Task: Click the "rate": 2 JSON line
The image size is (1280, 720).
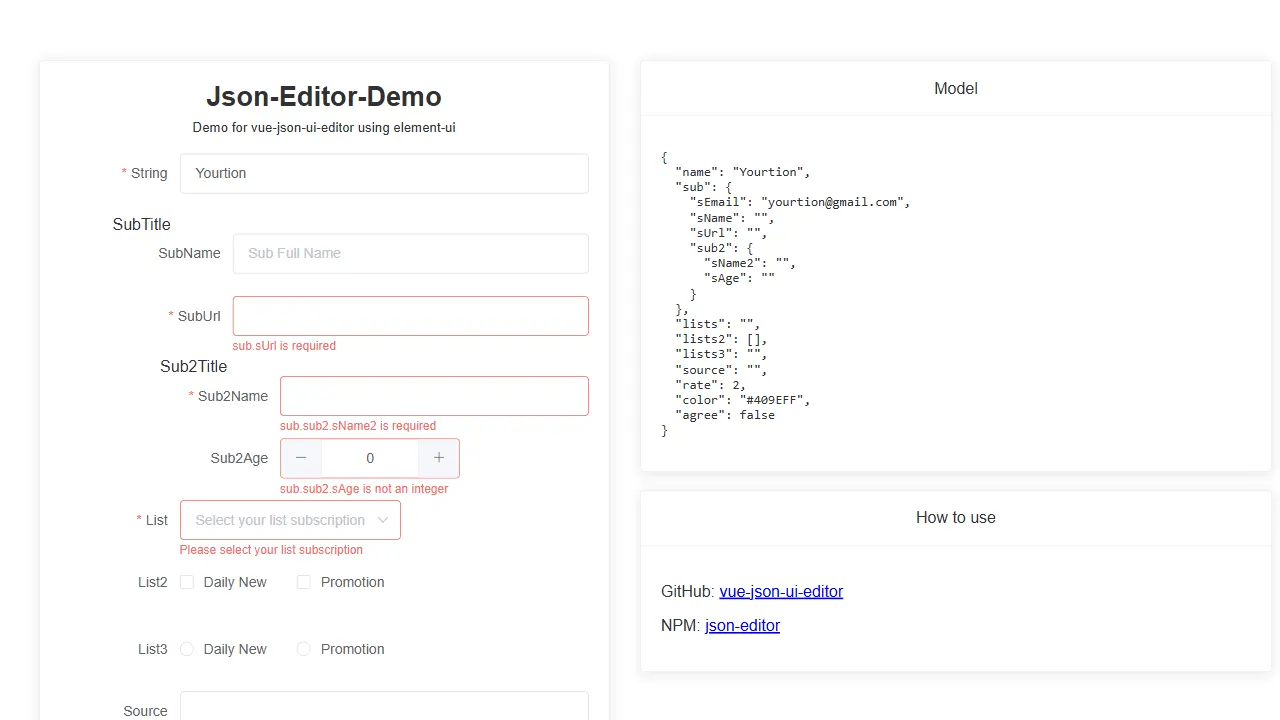Action: tap(711, 385)
